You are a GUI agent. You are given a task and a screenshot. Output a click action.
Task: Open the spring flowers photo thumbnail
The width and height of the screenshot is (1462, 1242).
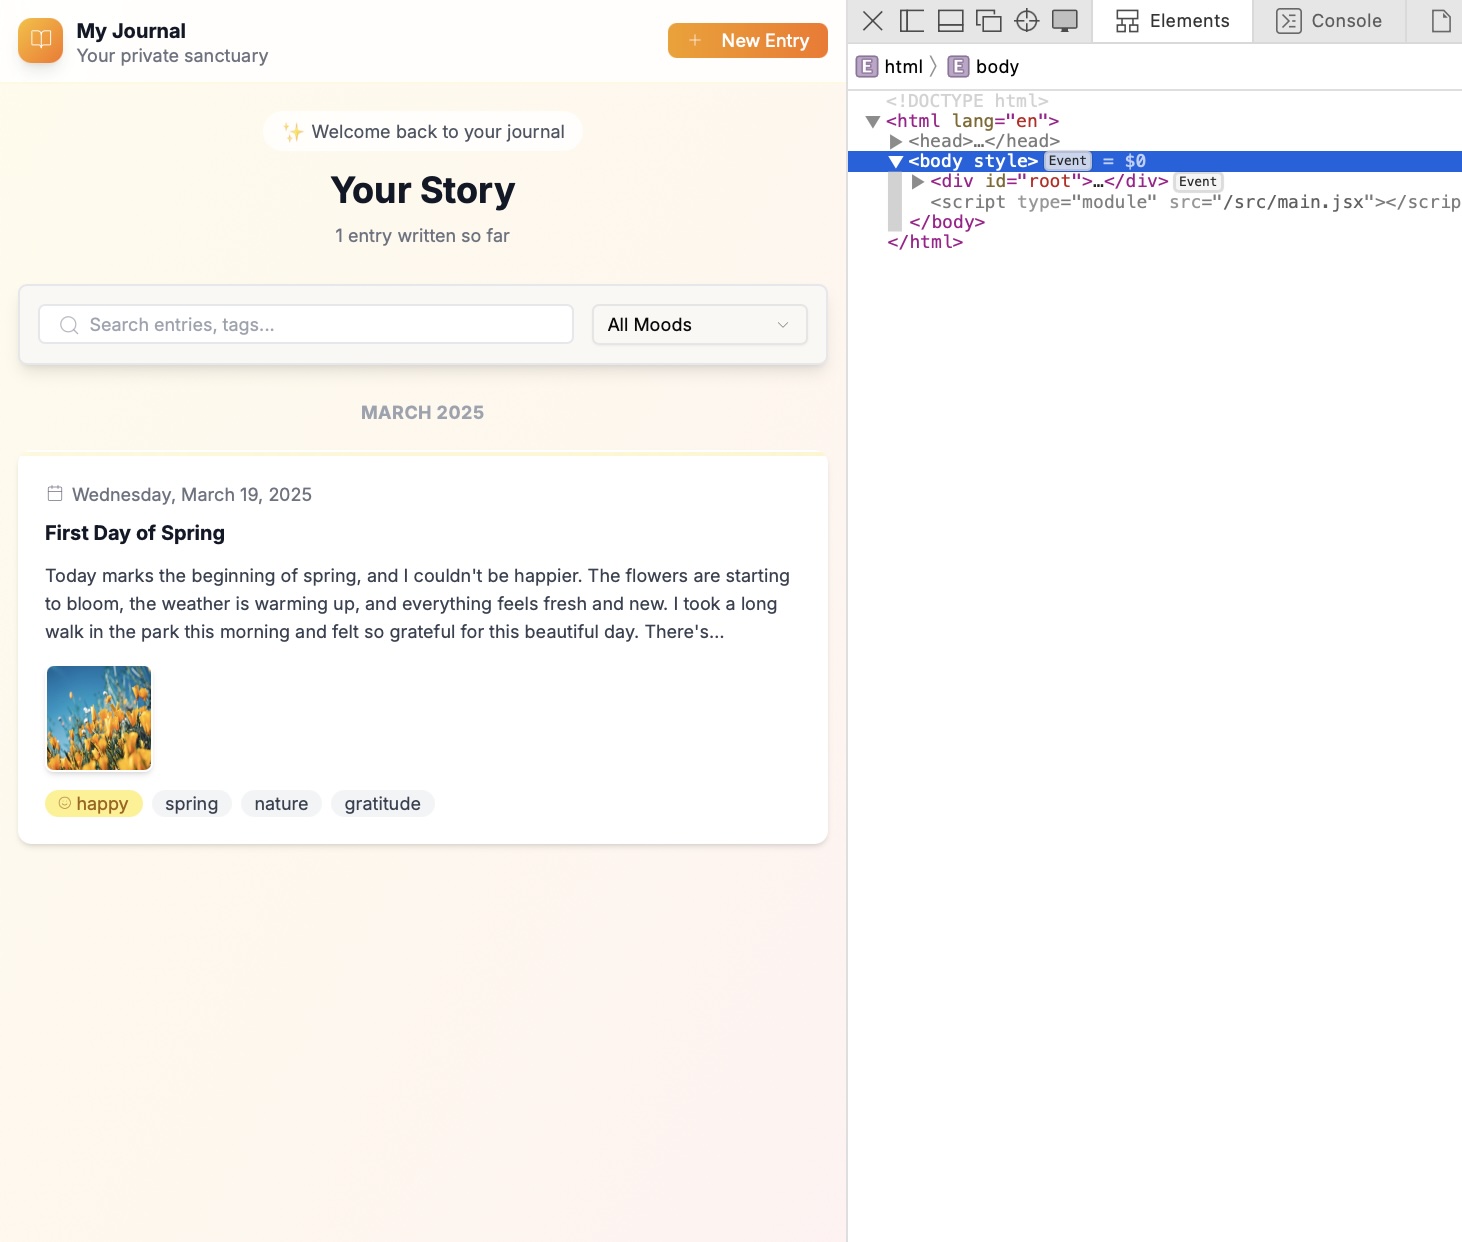click(x=99, y=718)
